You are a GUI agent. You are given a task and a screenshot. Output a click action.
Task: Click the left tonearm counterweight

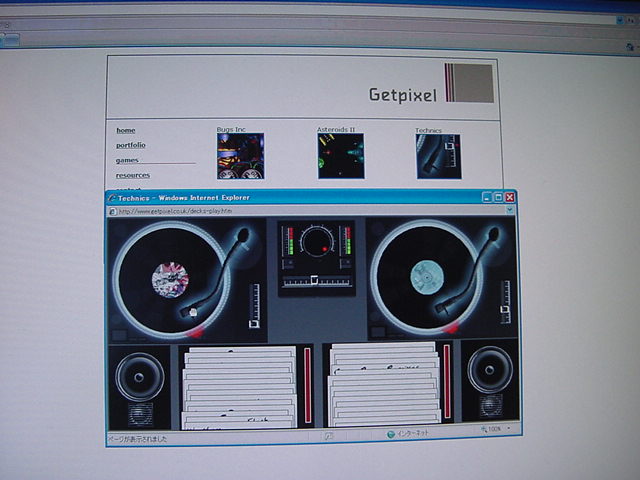(243, 236)
